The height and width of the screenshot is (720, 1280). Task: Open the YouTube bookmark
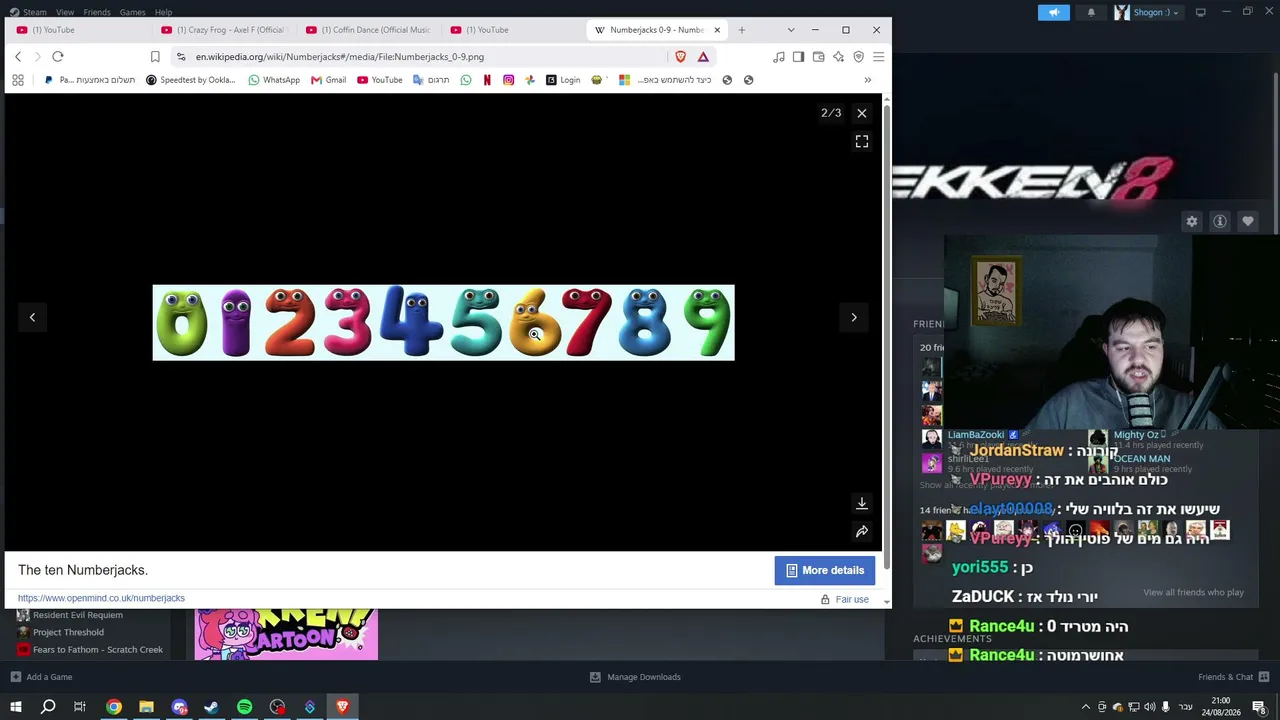click(x=380, y=80)
